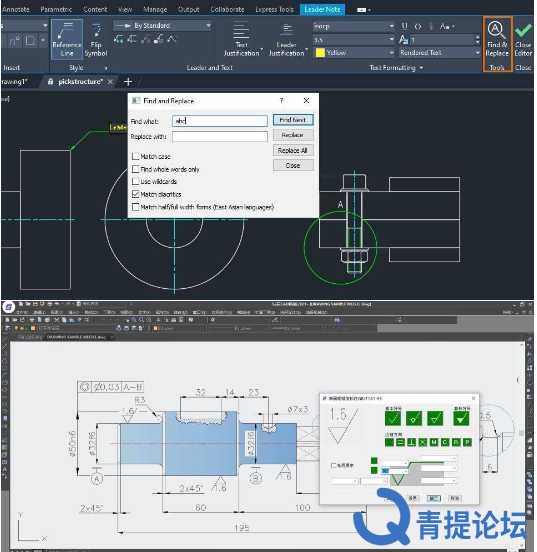This screenshot has height=552, width=537.
Task: Open the Manage ribbon tab
Action: tap(155, 10)
